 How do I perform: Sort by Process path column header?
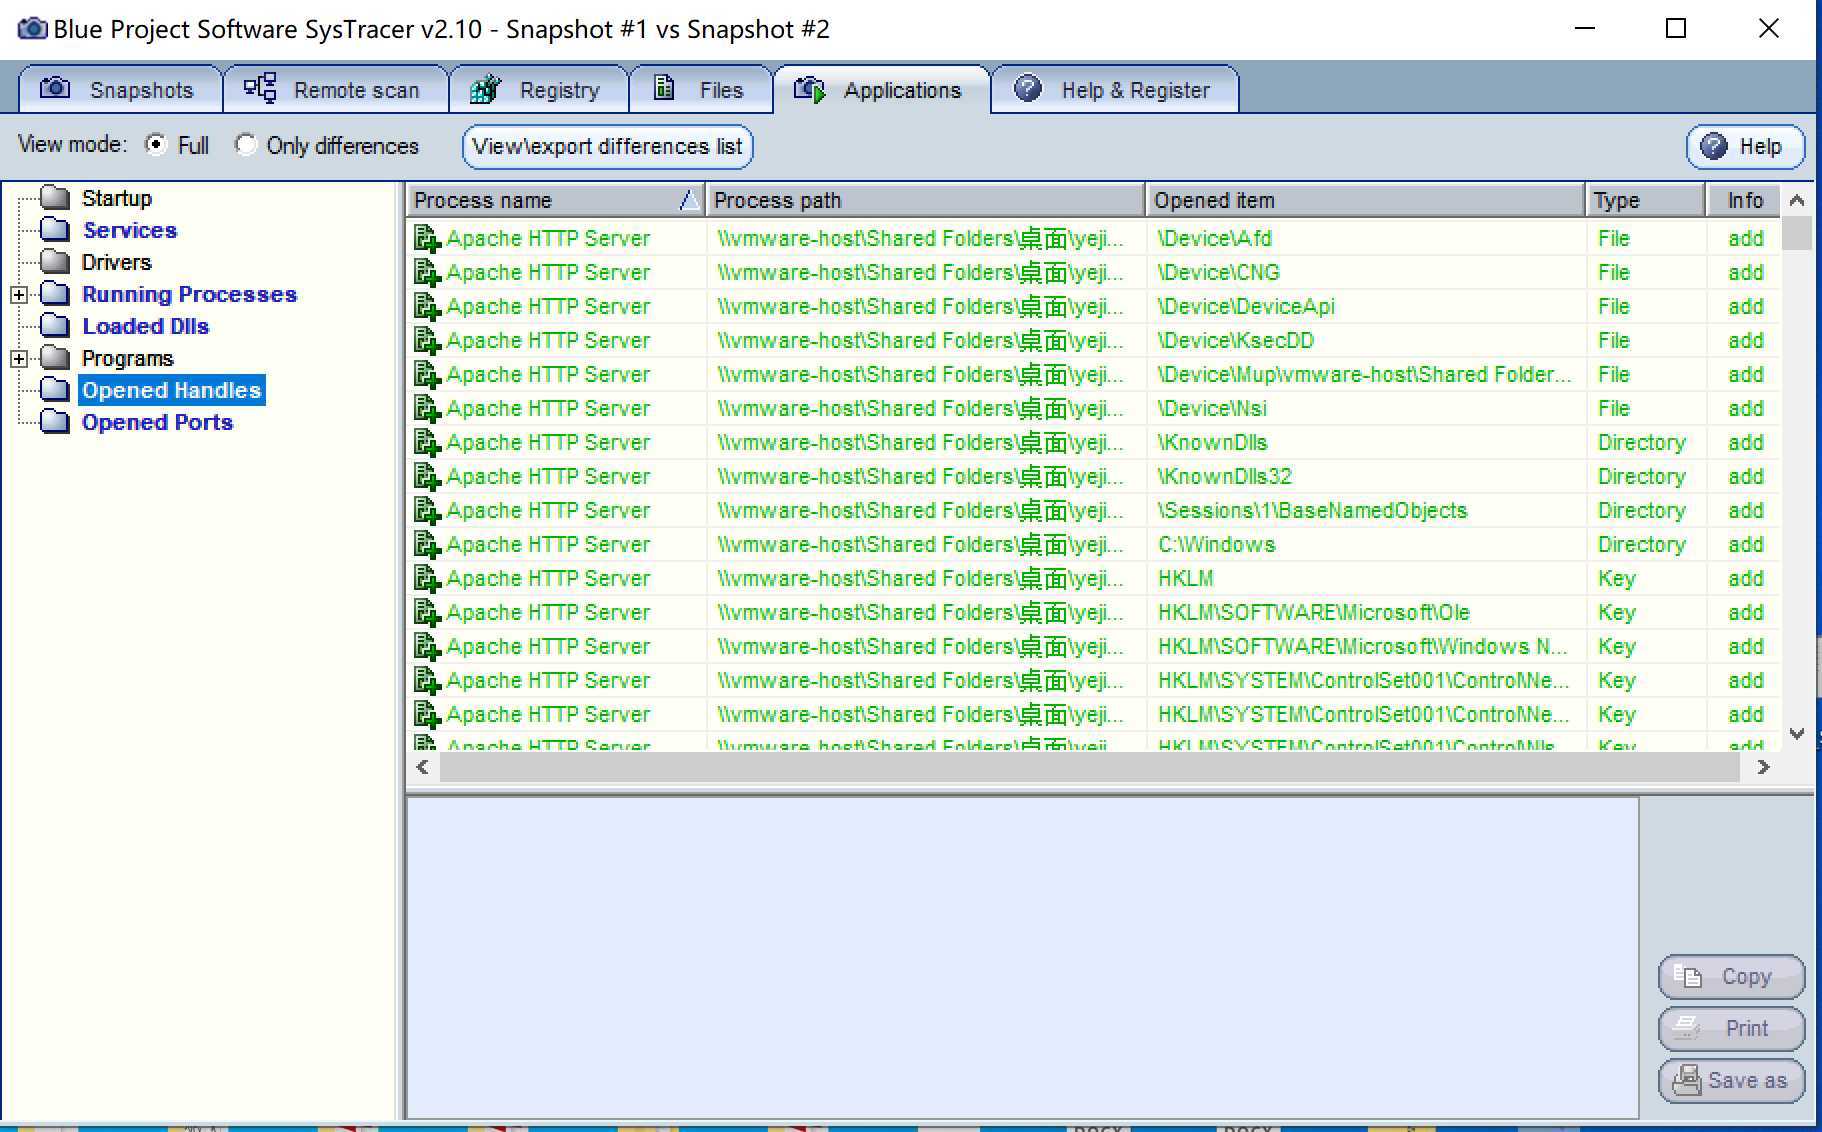(925, 200)
